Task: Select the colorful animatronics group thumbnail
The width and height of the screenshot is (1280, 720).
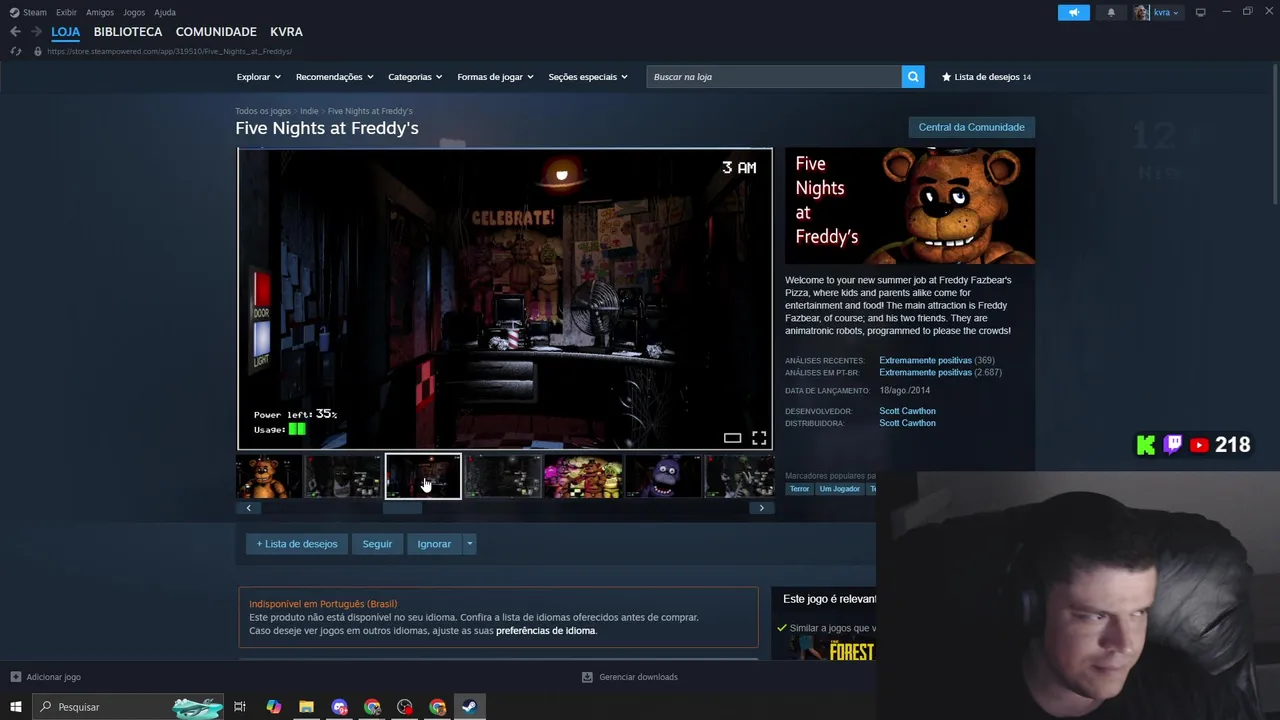Action: [583, 477]
